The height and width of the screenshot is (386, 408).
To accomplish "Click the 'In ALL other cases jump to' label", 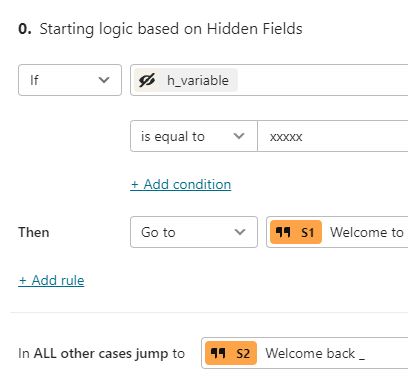I will [x=101, y=353].
